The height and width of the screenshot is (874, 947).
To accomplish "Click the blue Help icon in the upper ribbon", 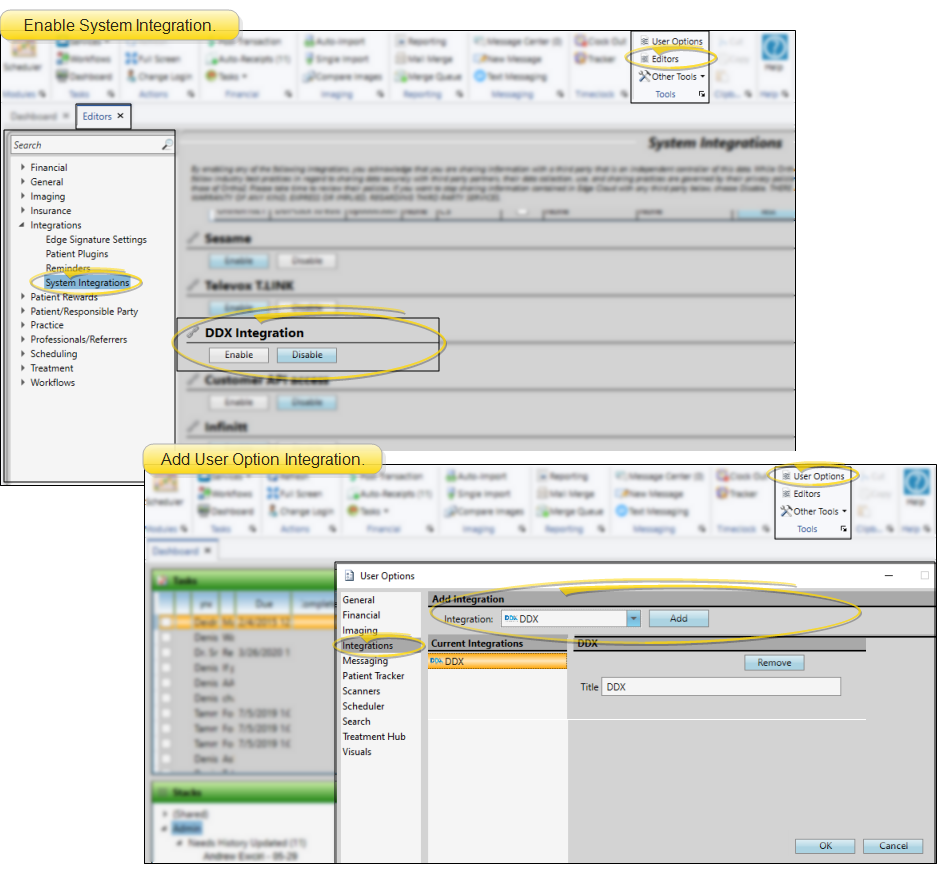I will pos(774,49).
